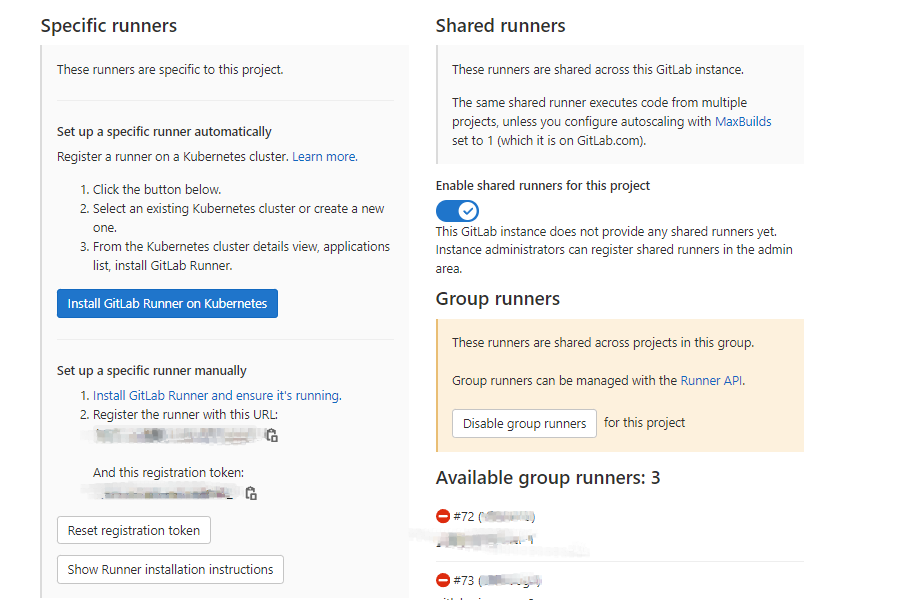Open the MaxBuilds link
Image resolution: width=899 pixels, height=600 pixels.
point(743,122)
